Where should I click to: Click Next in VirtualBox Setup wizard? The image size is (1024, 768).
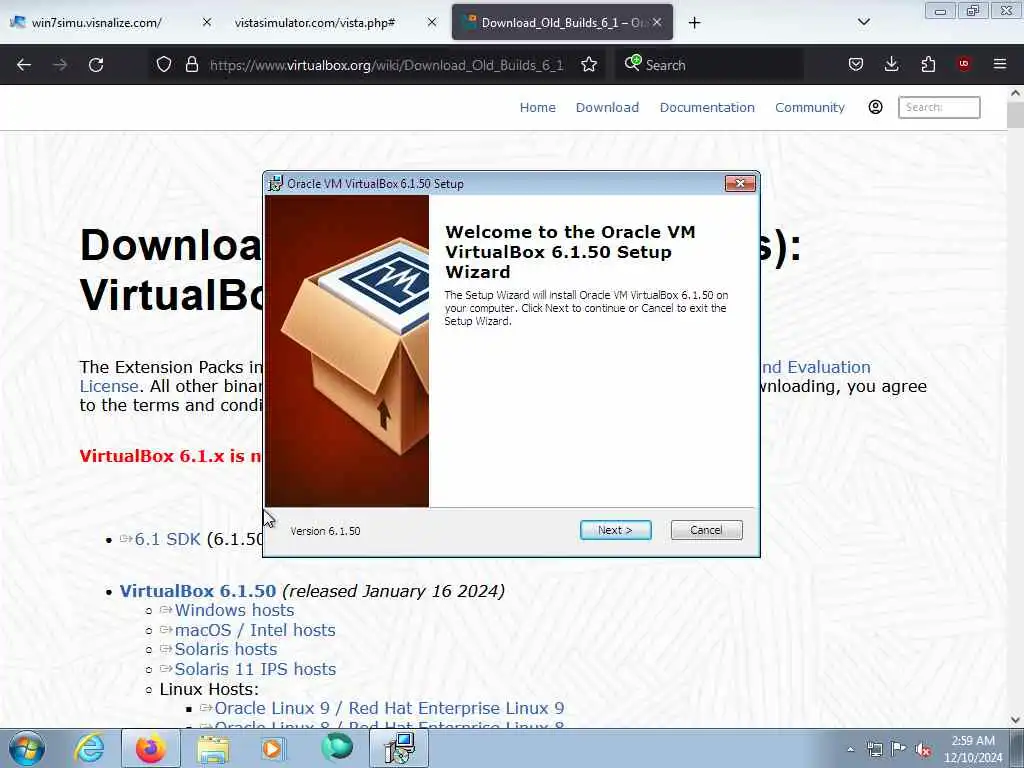[x=615, y=530]
